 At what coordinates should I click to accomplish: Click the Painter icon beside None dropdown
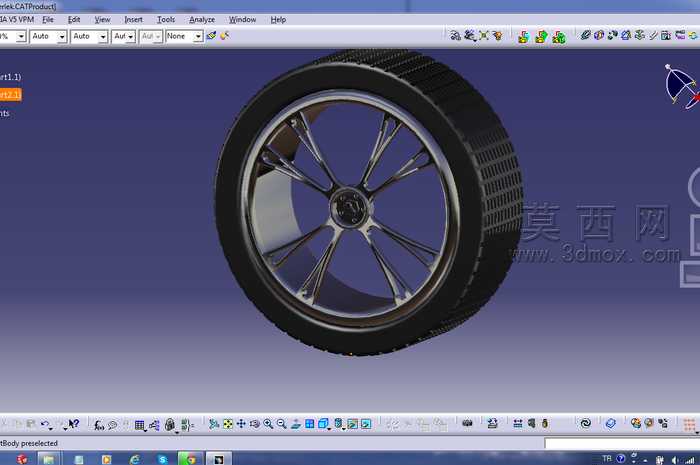[212, 36]
